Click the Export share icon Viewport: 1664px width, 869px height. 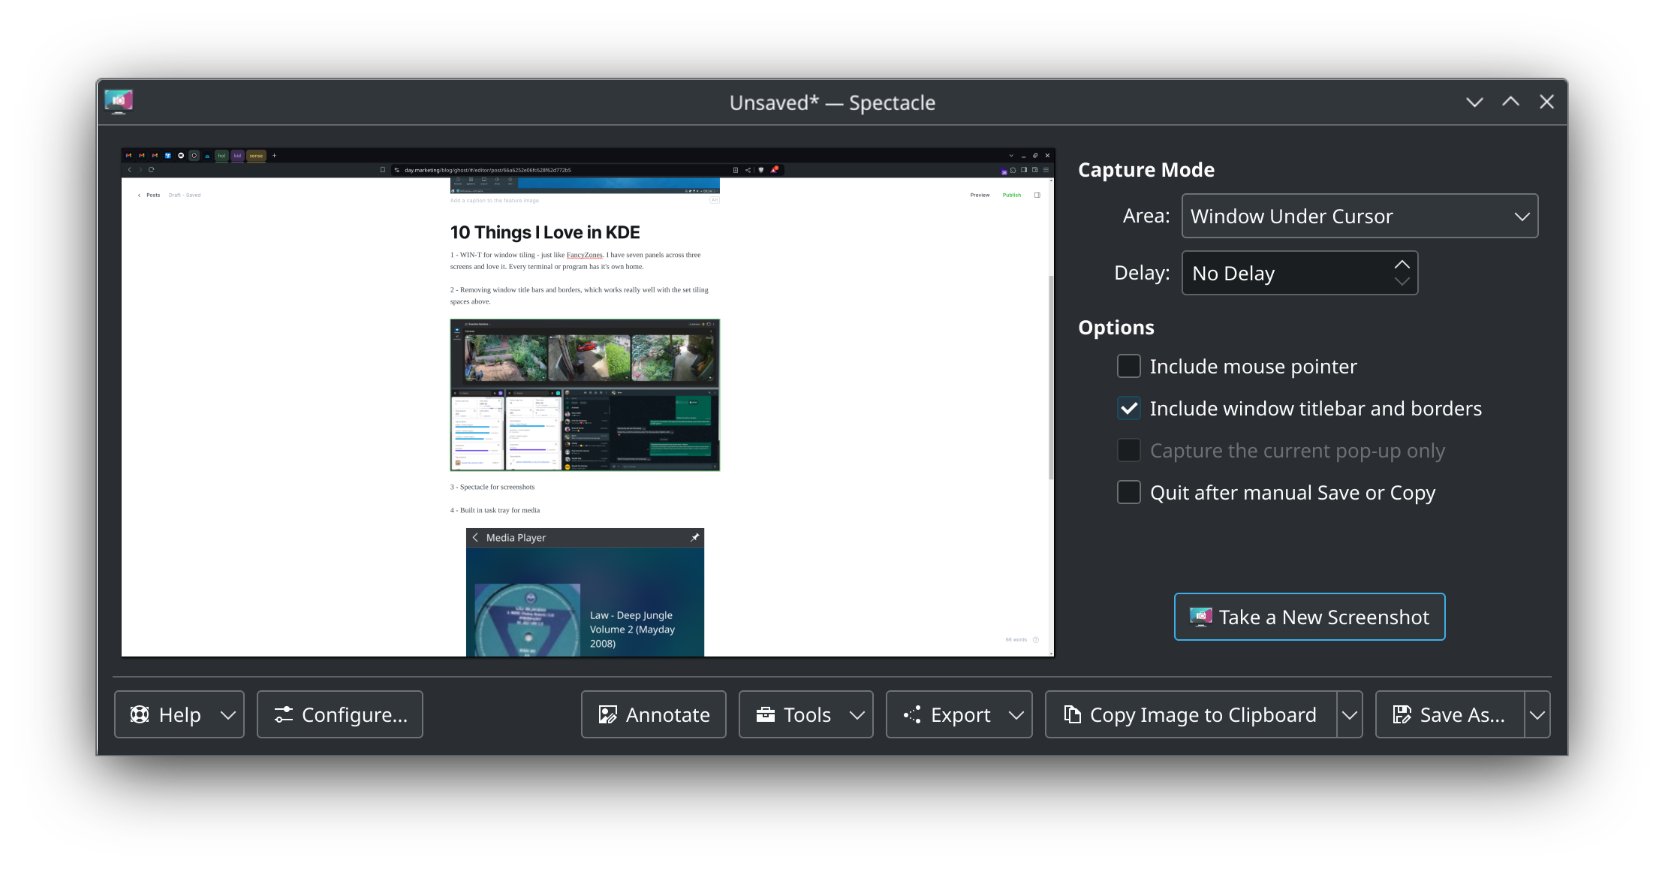[912, 714]
